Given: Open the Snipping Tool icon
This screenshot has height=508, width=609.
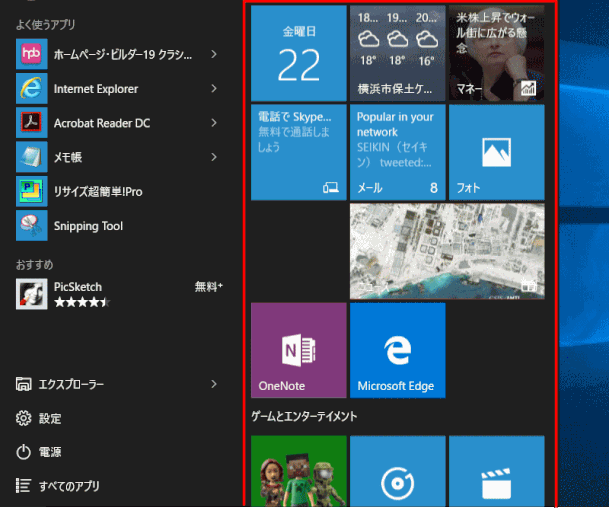Looking at the screenshot, I should click(x=31, y=225).
